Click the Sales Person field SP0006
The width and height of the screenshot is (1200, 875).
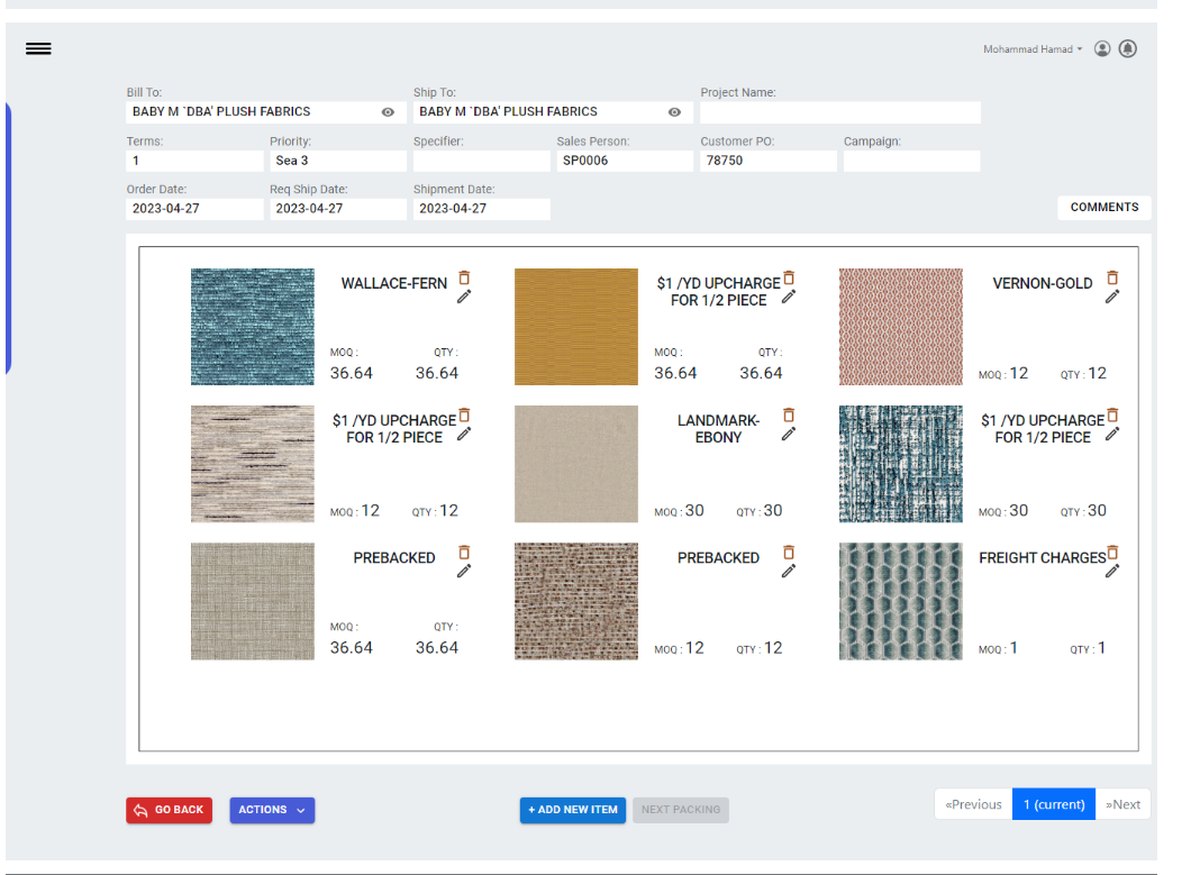pos(625,160)
